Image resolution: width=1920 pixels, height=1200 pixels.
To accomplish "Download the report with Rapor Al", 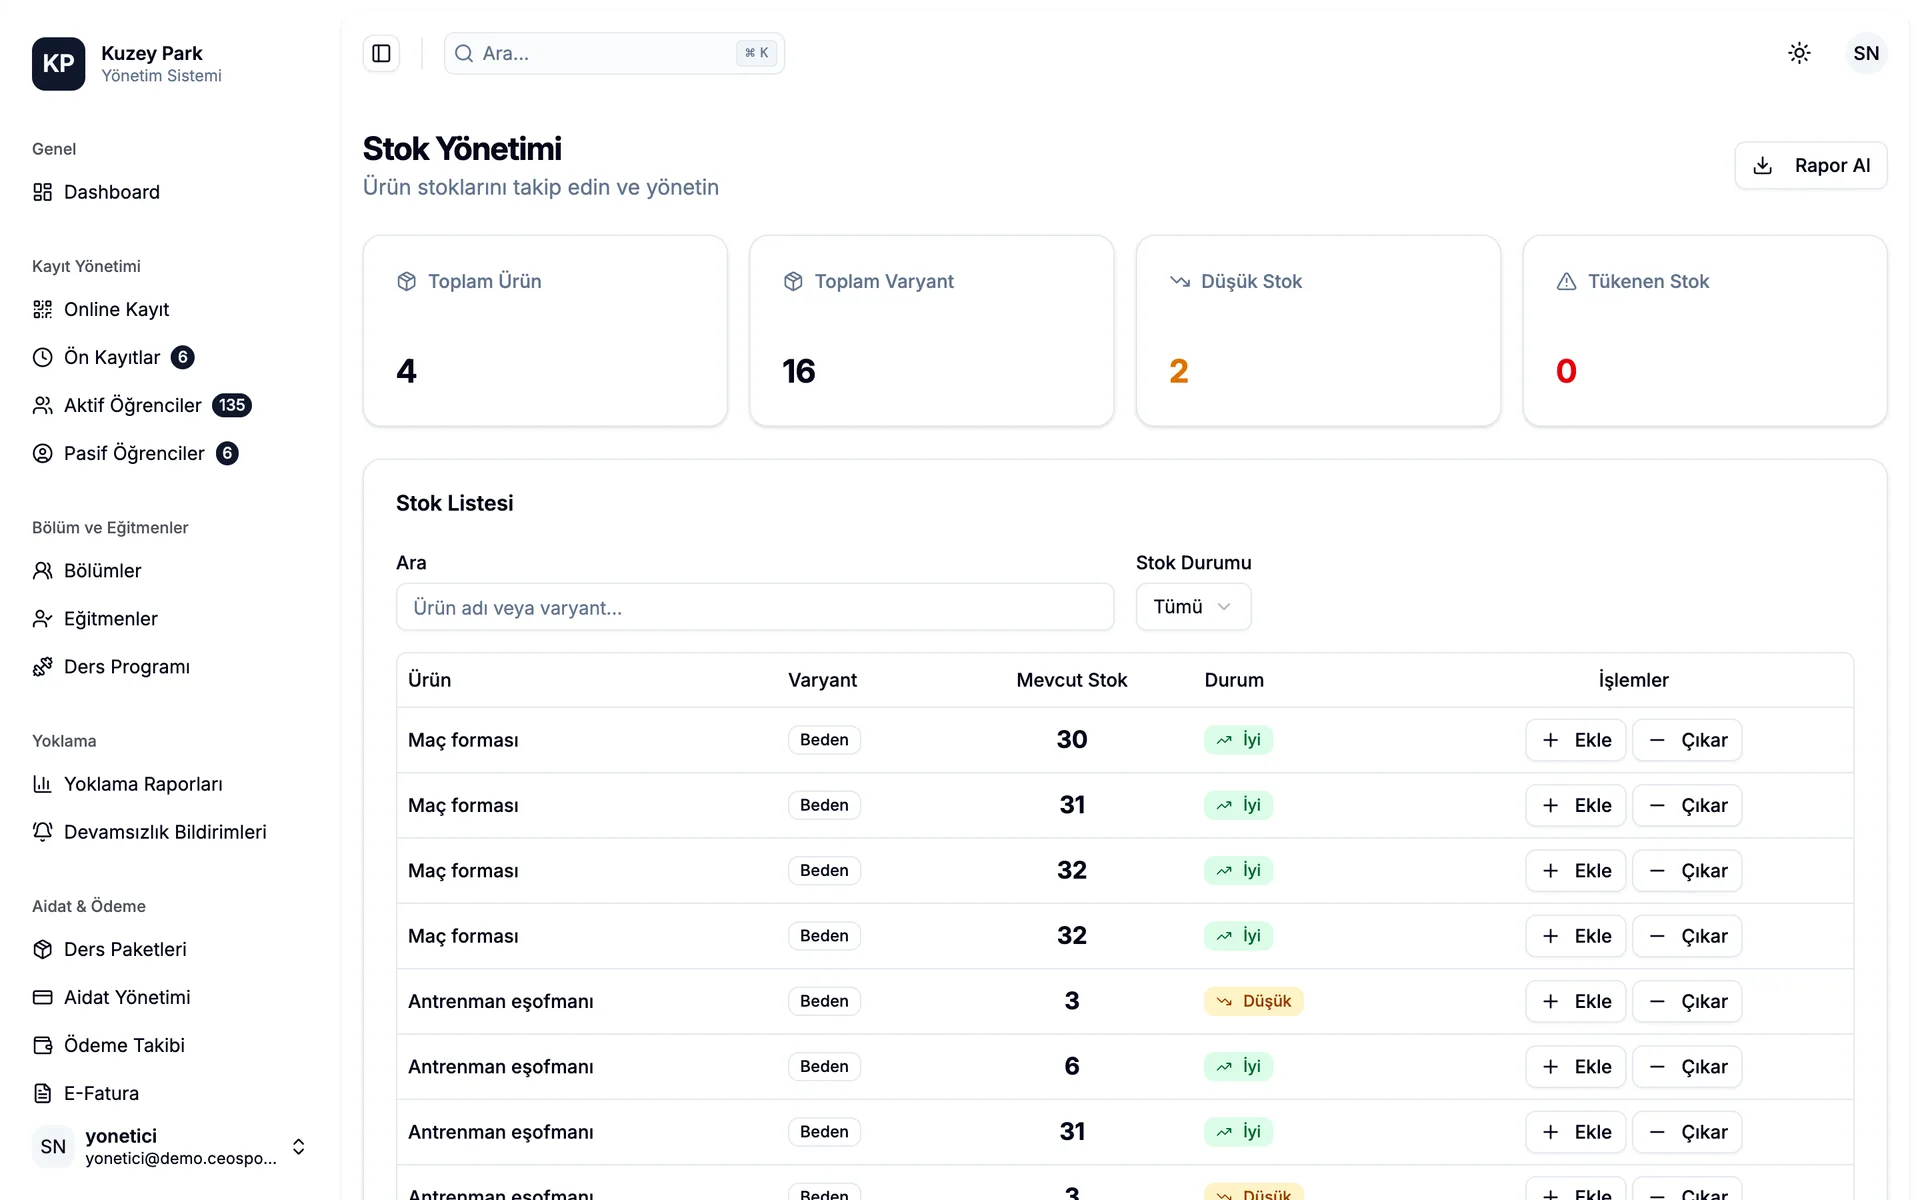I will point(1810,165).
